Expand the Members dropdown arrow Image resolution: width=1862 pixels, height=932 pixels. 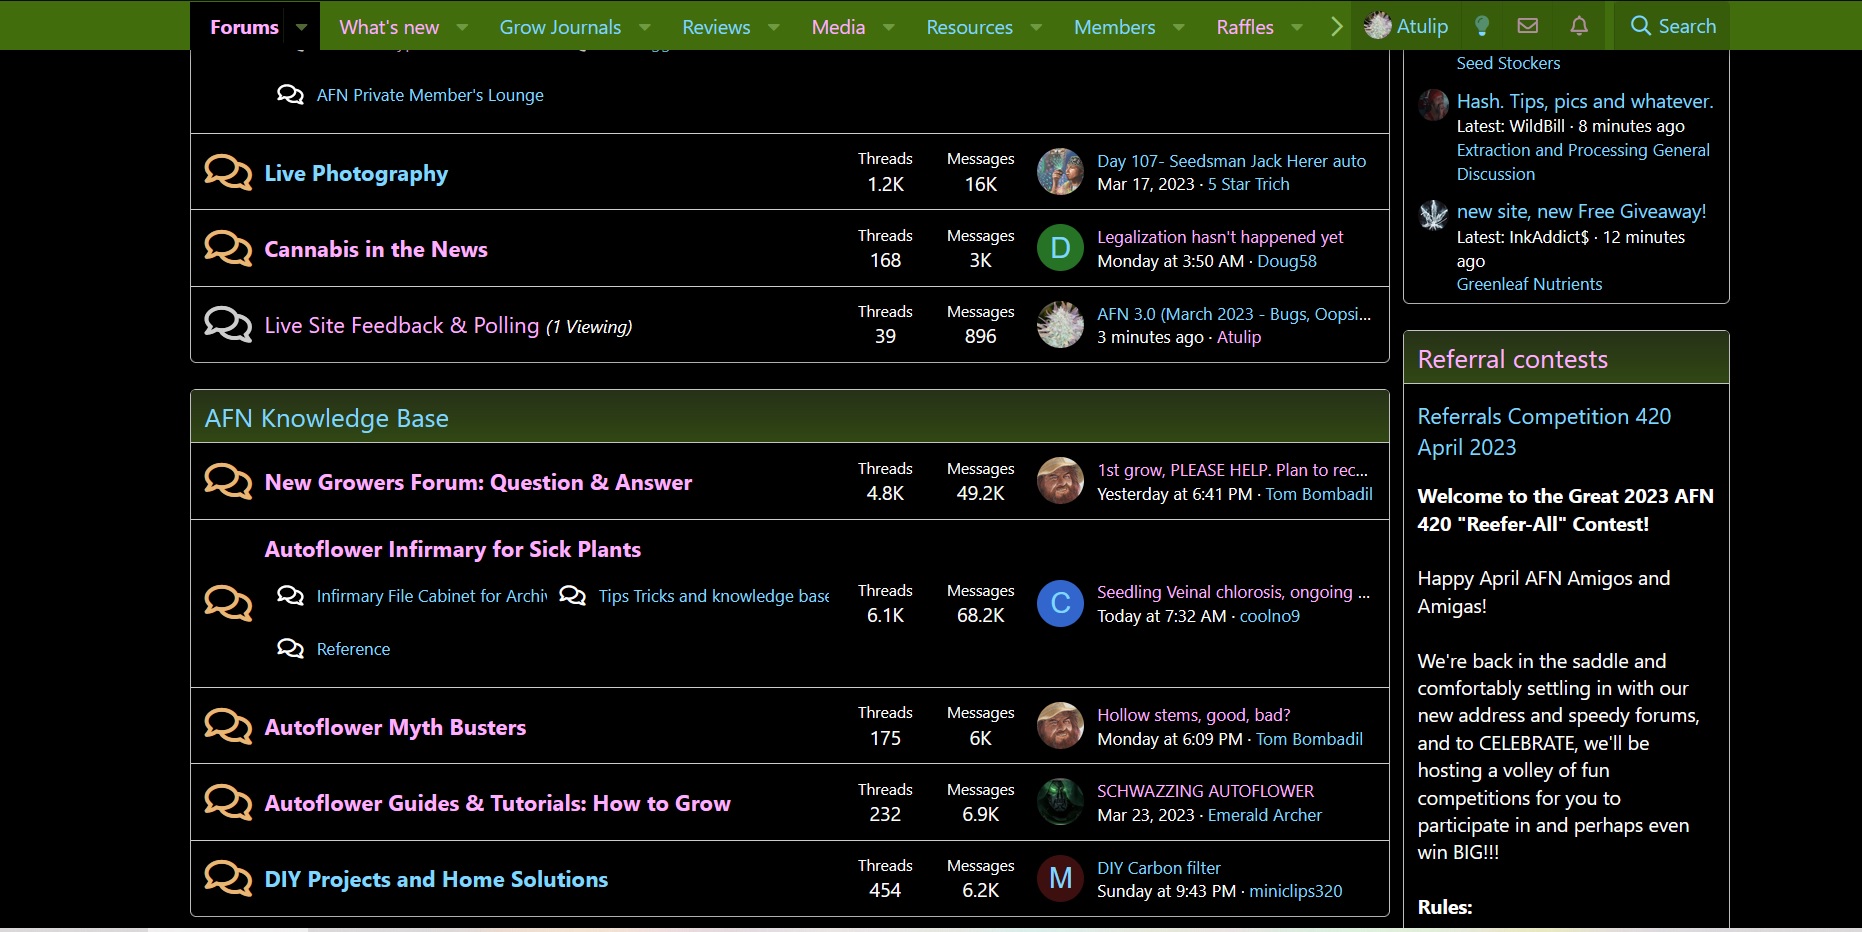point(1178,27)
